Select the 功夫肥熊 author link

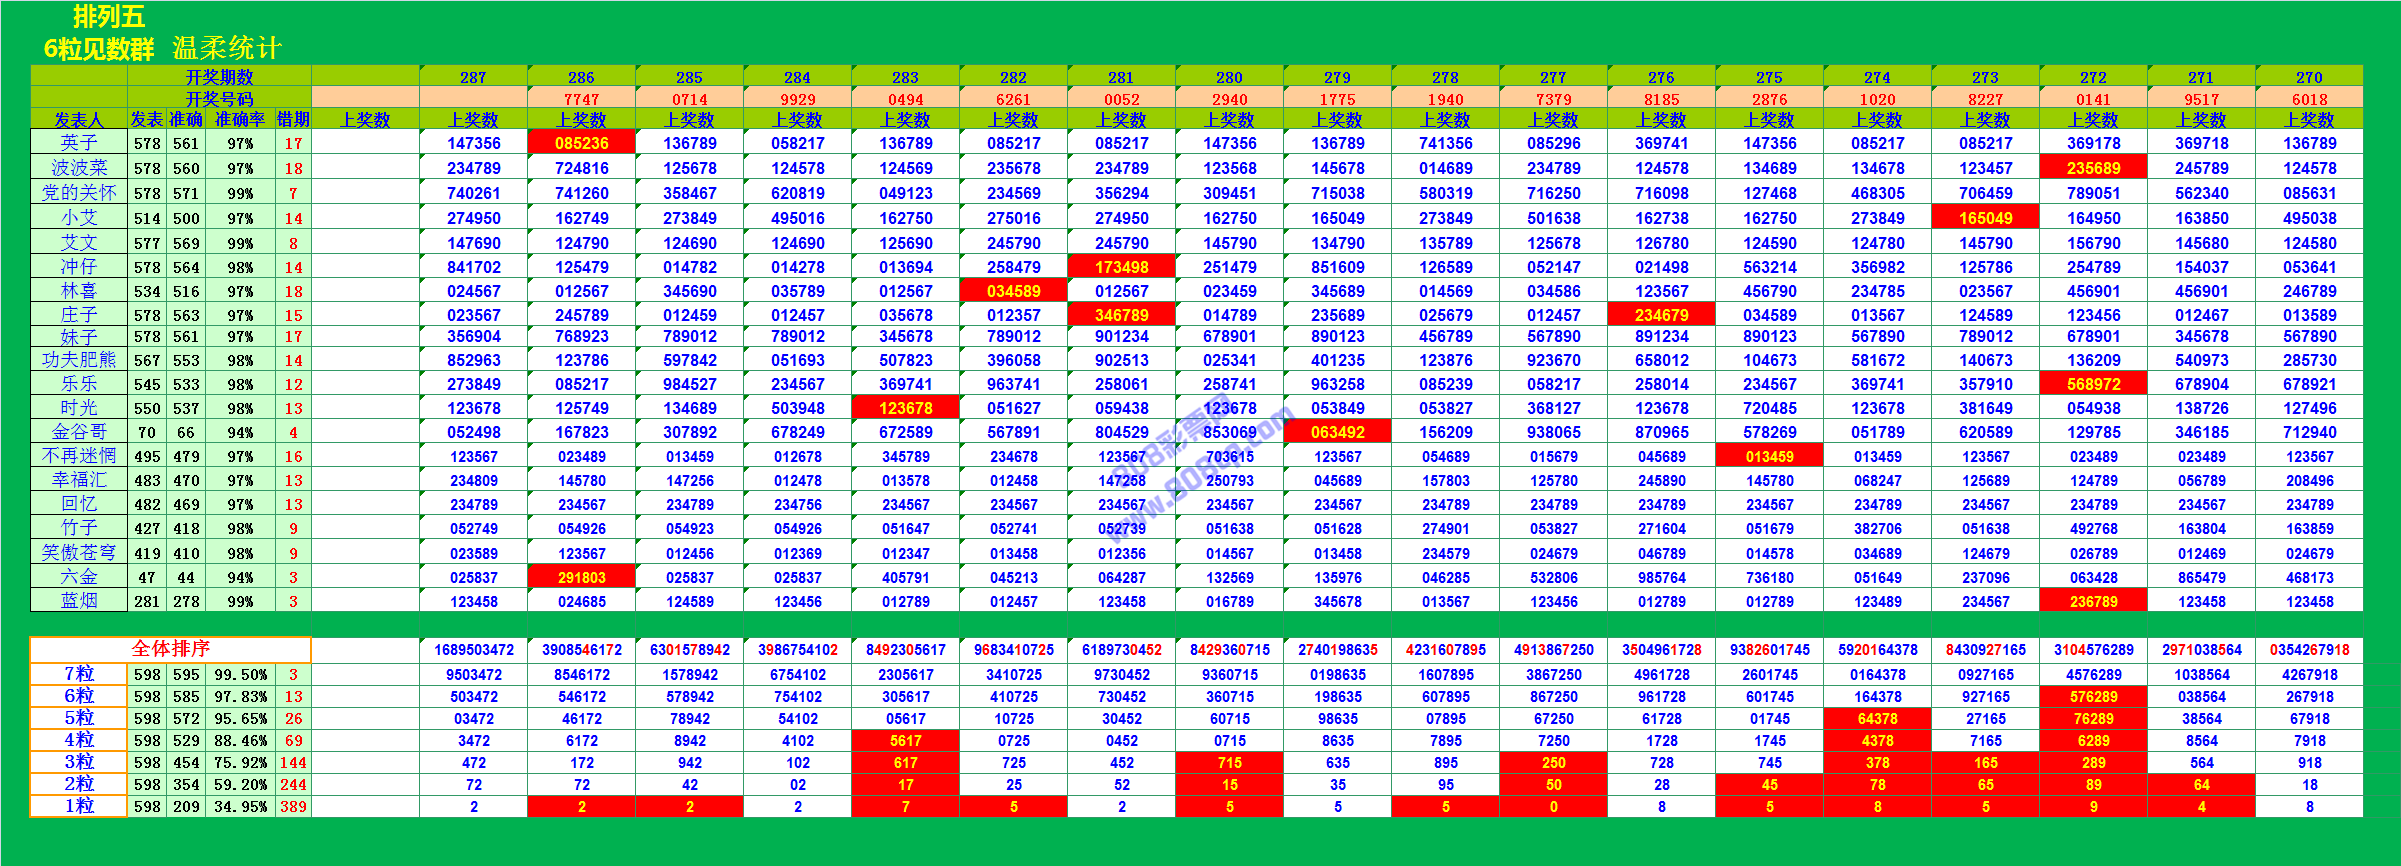(x=79, y=360)
